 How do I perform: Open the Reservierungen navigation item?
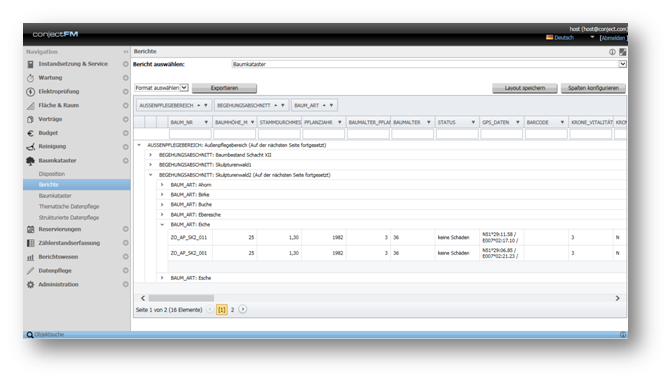pyautogui.click(x=59, y=229)
